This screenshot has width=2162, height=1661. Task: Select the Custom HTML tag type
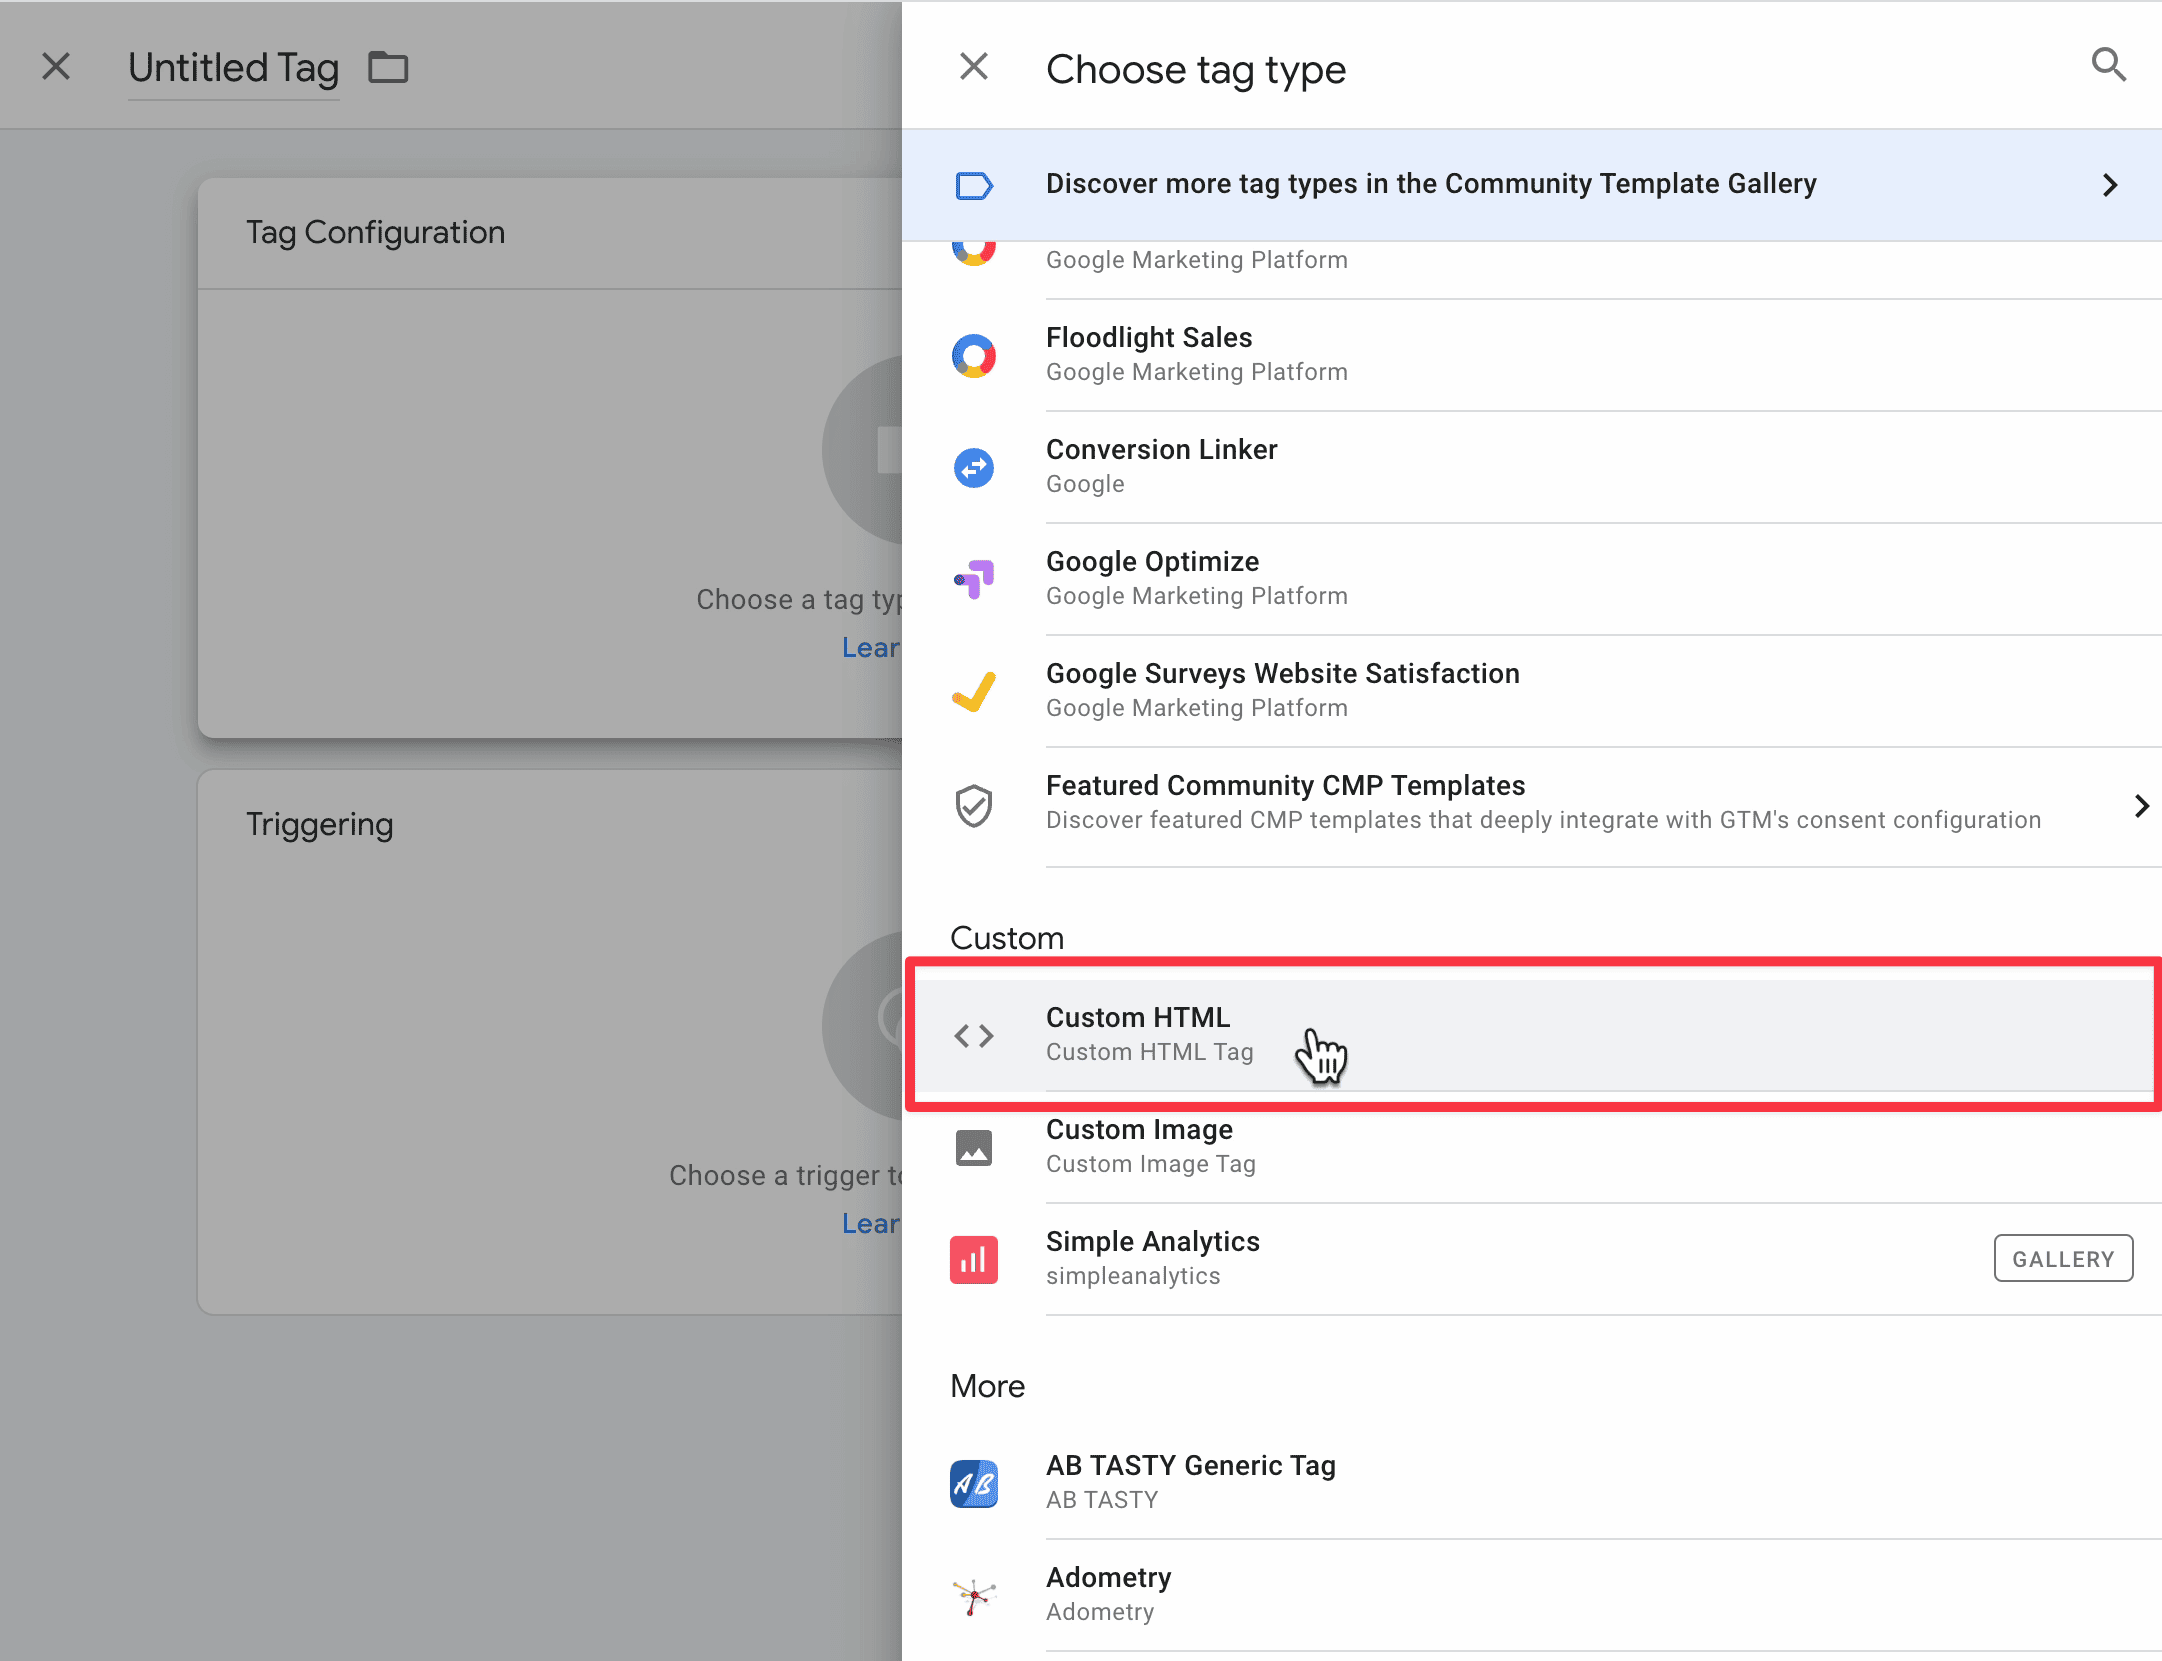tap(1532, 1035)
